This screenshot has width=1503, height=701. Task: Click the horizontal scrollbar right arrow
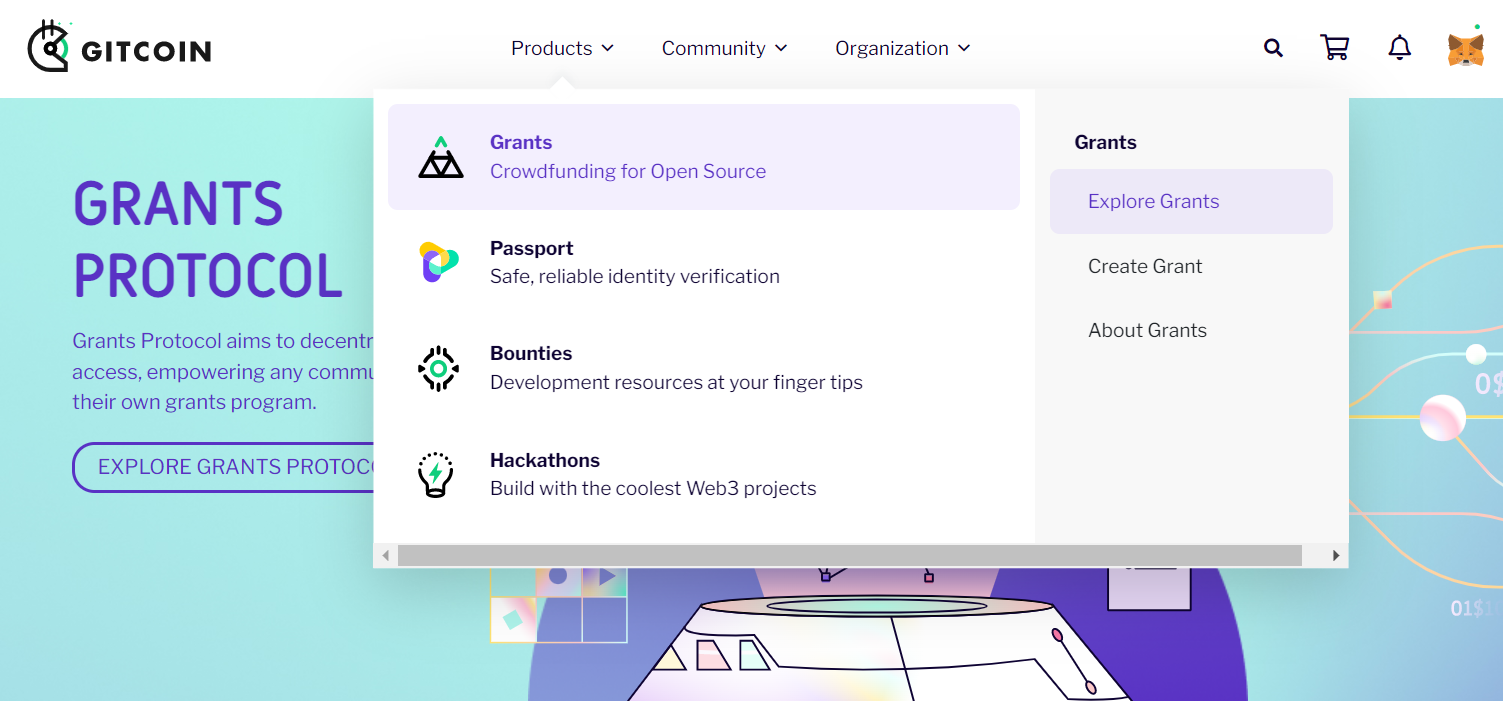pos(1336,555)
